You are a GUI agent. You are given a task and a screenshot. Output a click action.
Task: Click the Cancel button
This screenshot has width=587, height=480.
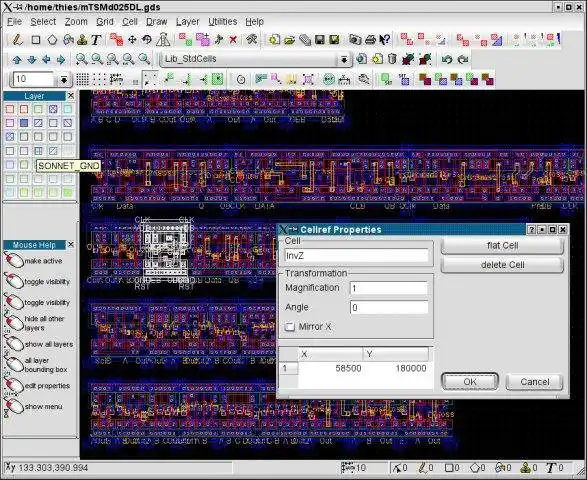tap(534, 382)
